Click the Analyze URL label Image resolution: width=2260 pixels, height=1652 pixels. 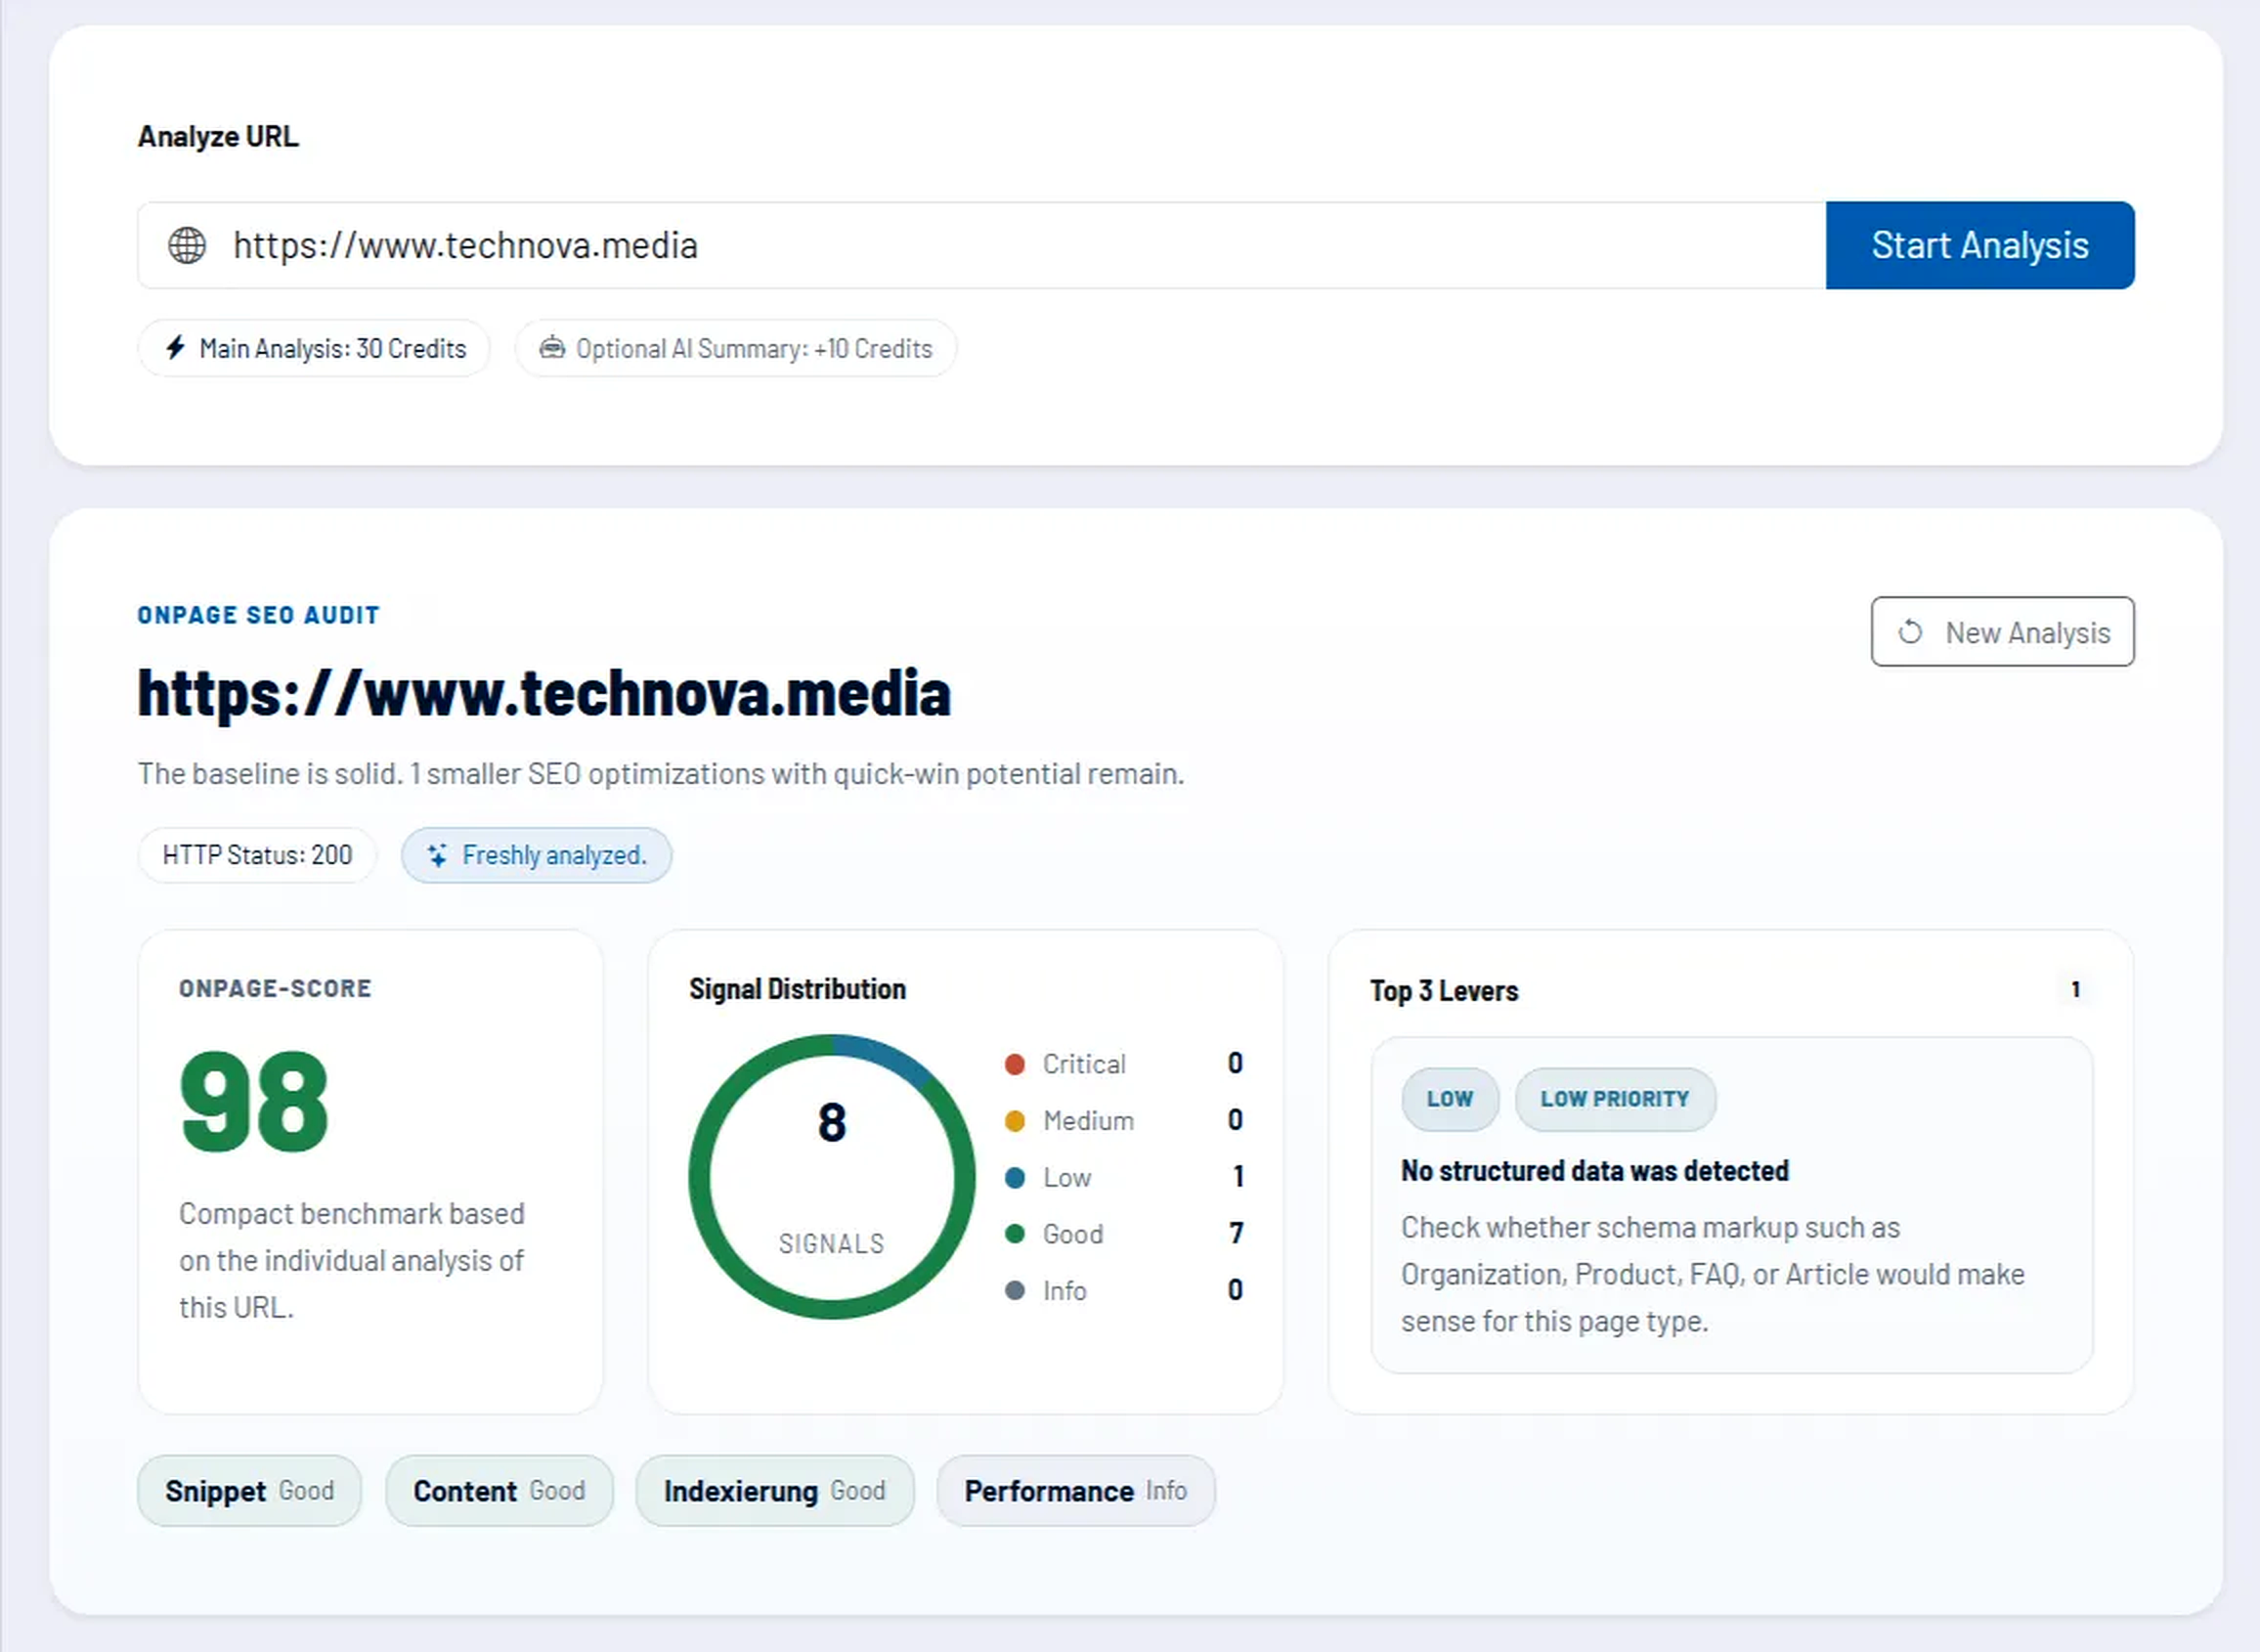pyautogui.click(x=218, y=136)
